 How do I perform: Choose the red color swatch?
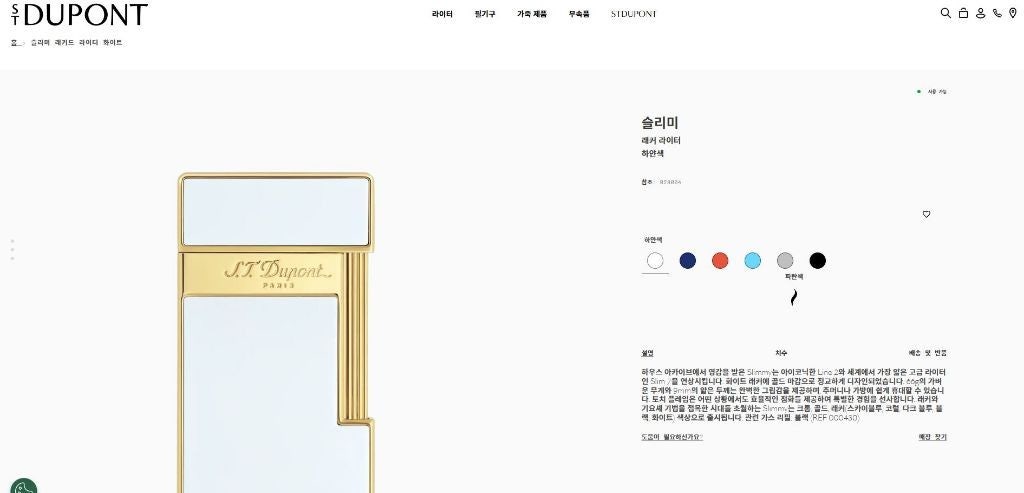point(720,261)
